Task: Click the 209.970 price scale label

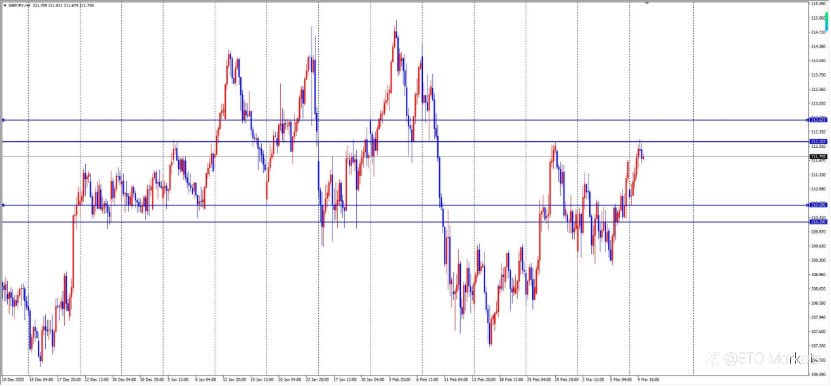Action: click(x=818, y=232)
